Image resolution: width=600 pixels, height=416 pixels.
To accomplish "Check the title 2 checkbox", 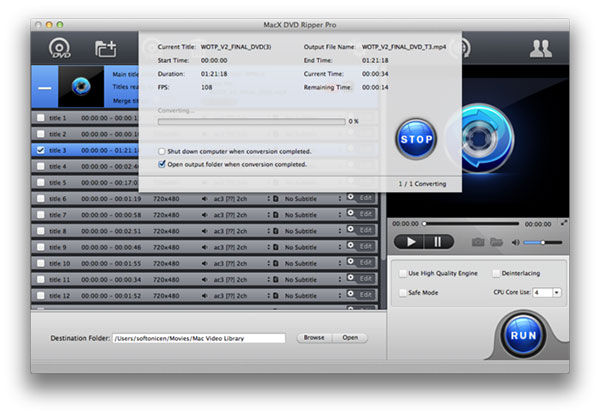I will click(x=41, y=134).
